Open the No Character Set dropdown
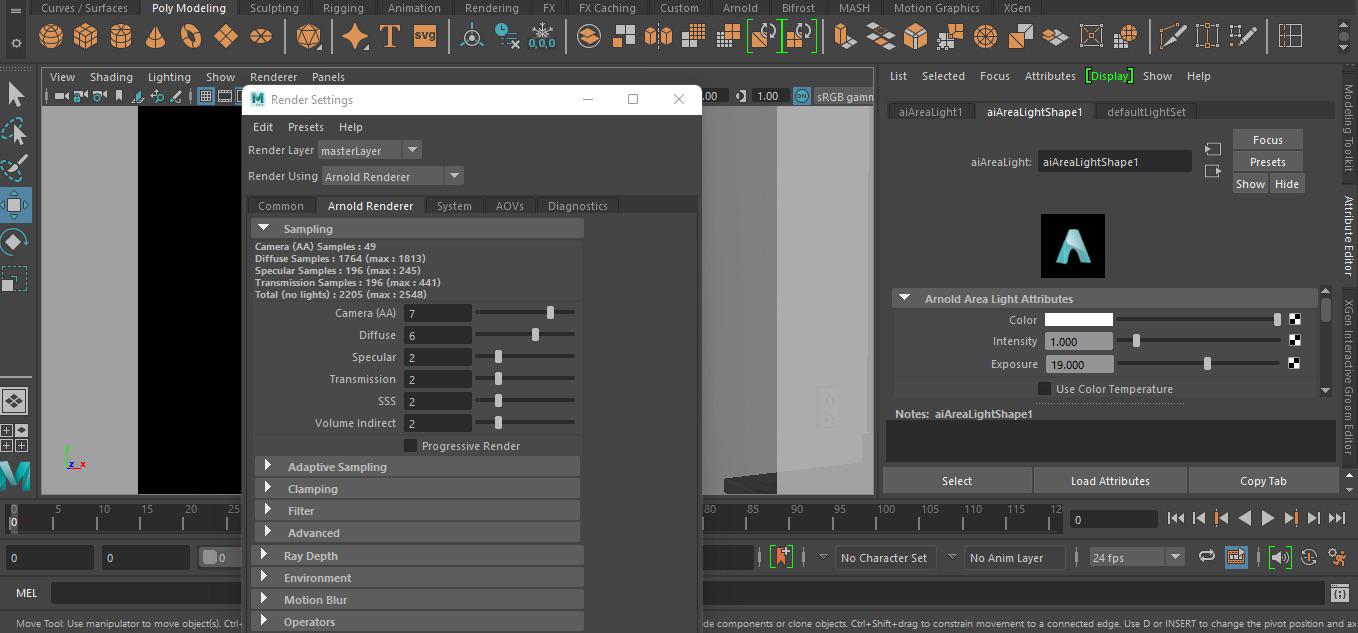 (885, 557)
